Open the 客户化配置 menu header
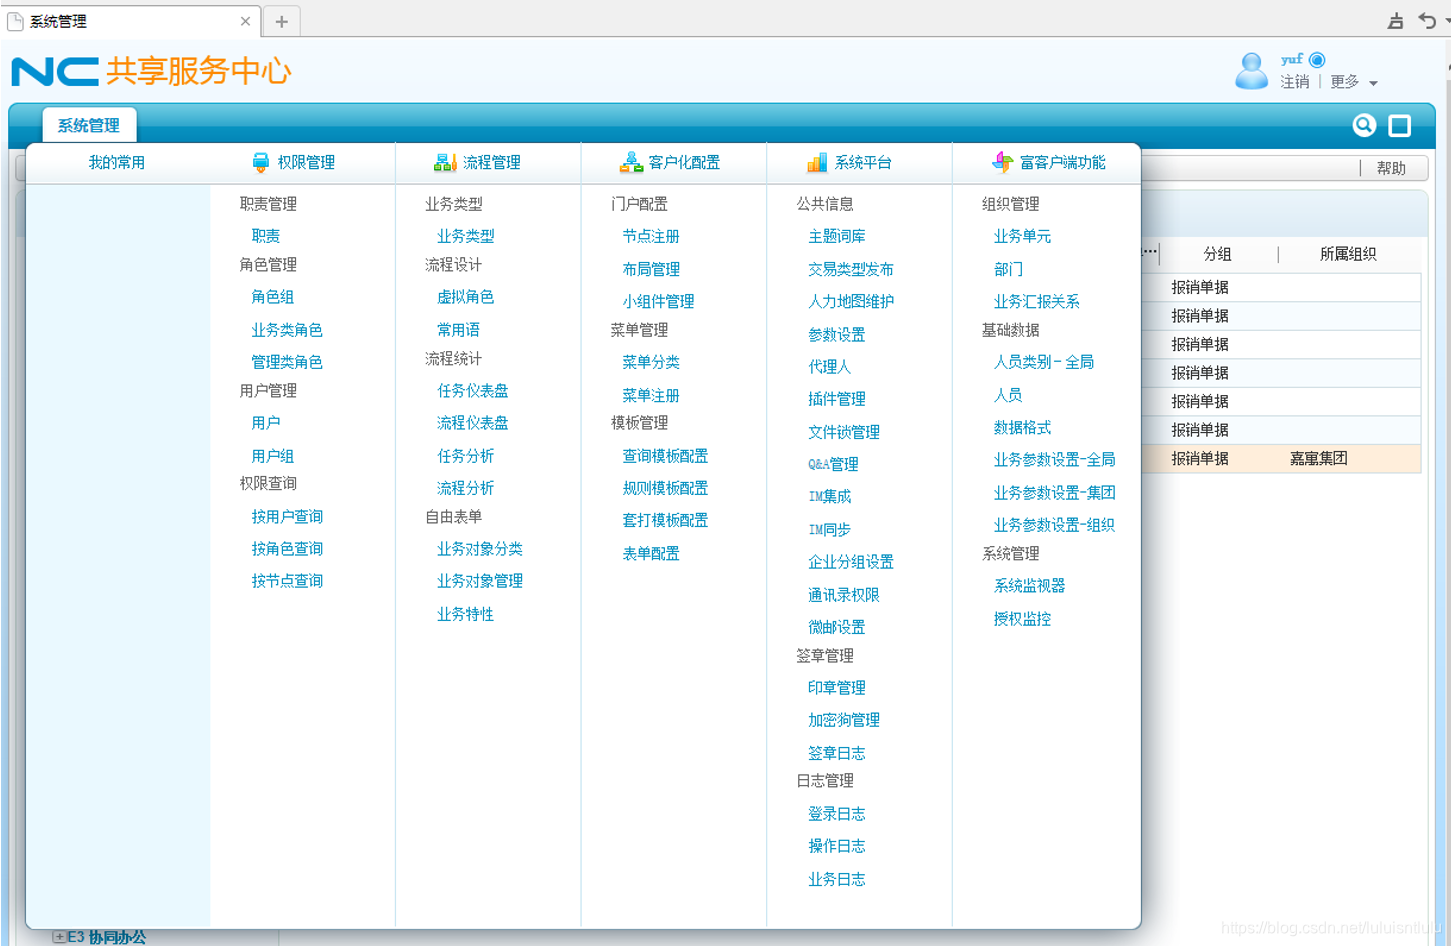This screenshot has width=1451, height=946. [x=684, y=162]
